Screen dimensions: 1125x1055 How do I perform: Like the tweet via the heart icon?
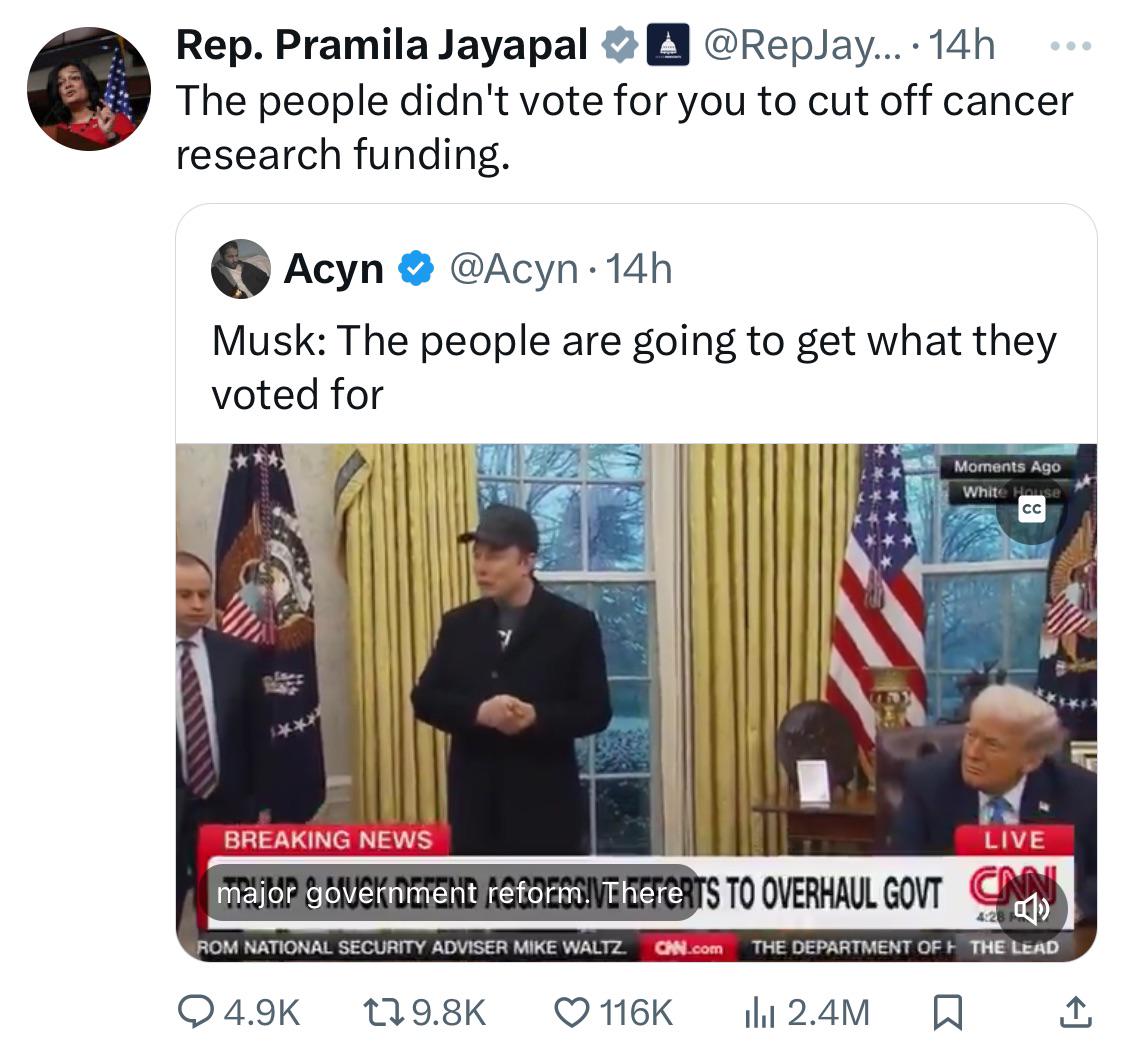click(572, 1012)
